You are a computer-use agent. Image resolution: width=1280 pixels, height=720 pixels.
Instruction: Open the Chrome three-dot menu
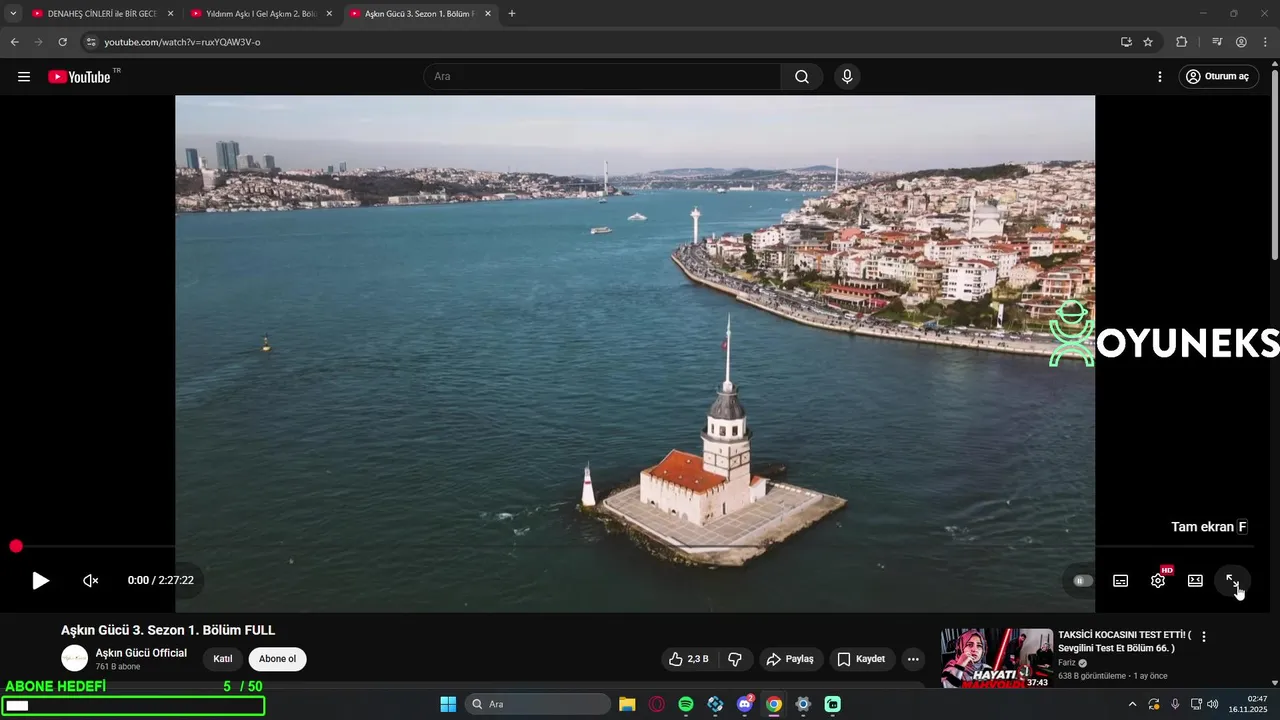1265,42
